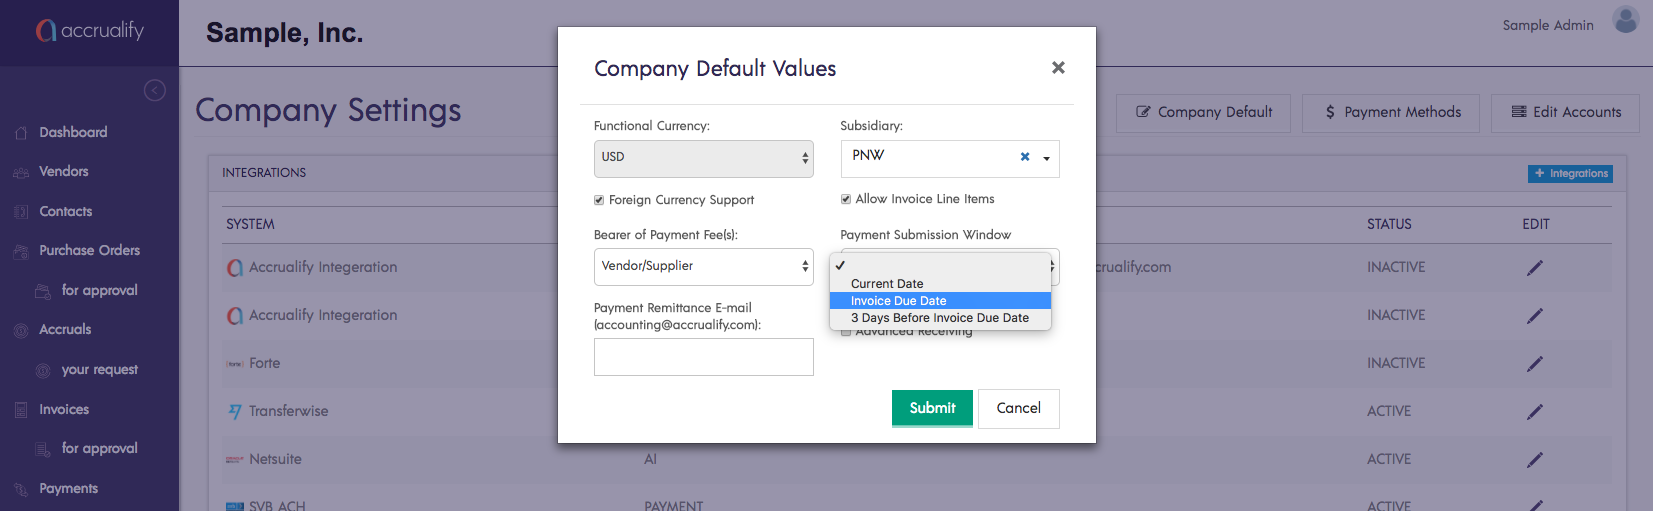1653x511 pixels.
Task: Click the Payment Remittance E-mail field
Action: (704, 357)
